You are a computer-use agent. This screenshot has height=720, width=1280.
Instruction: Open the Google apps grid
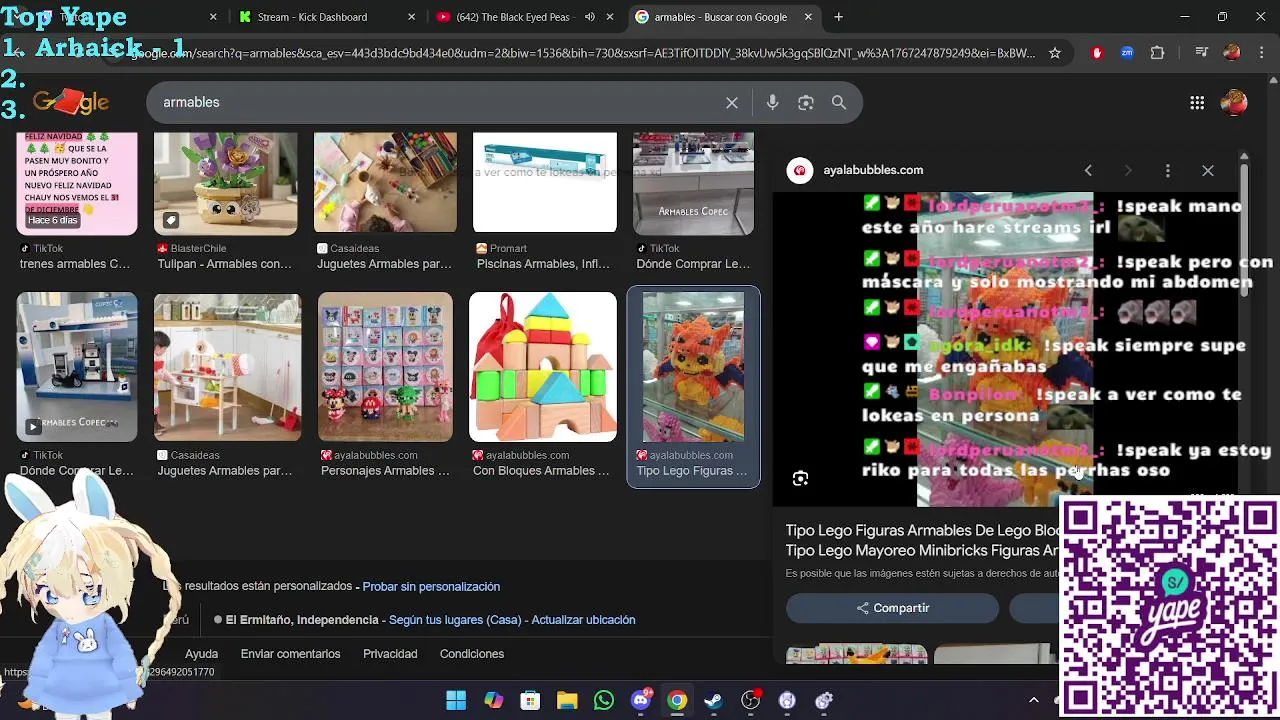pyautogui.click(x=1197, y=102)
